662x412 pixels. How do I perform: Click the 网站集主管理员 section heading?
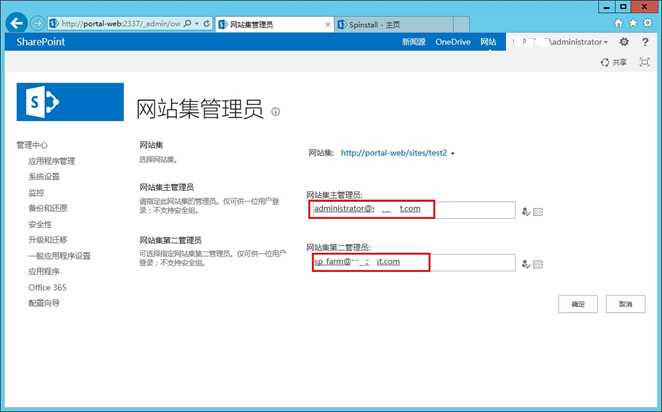coord(166,187)
